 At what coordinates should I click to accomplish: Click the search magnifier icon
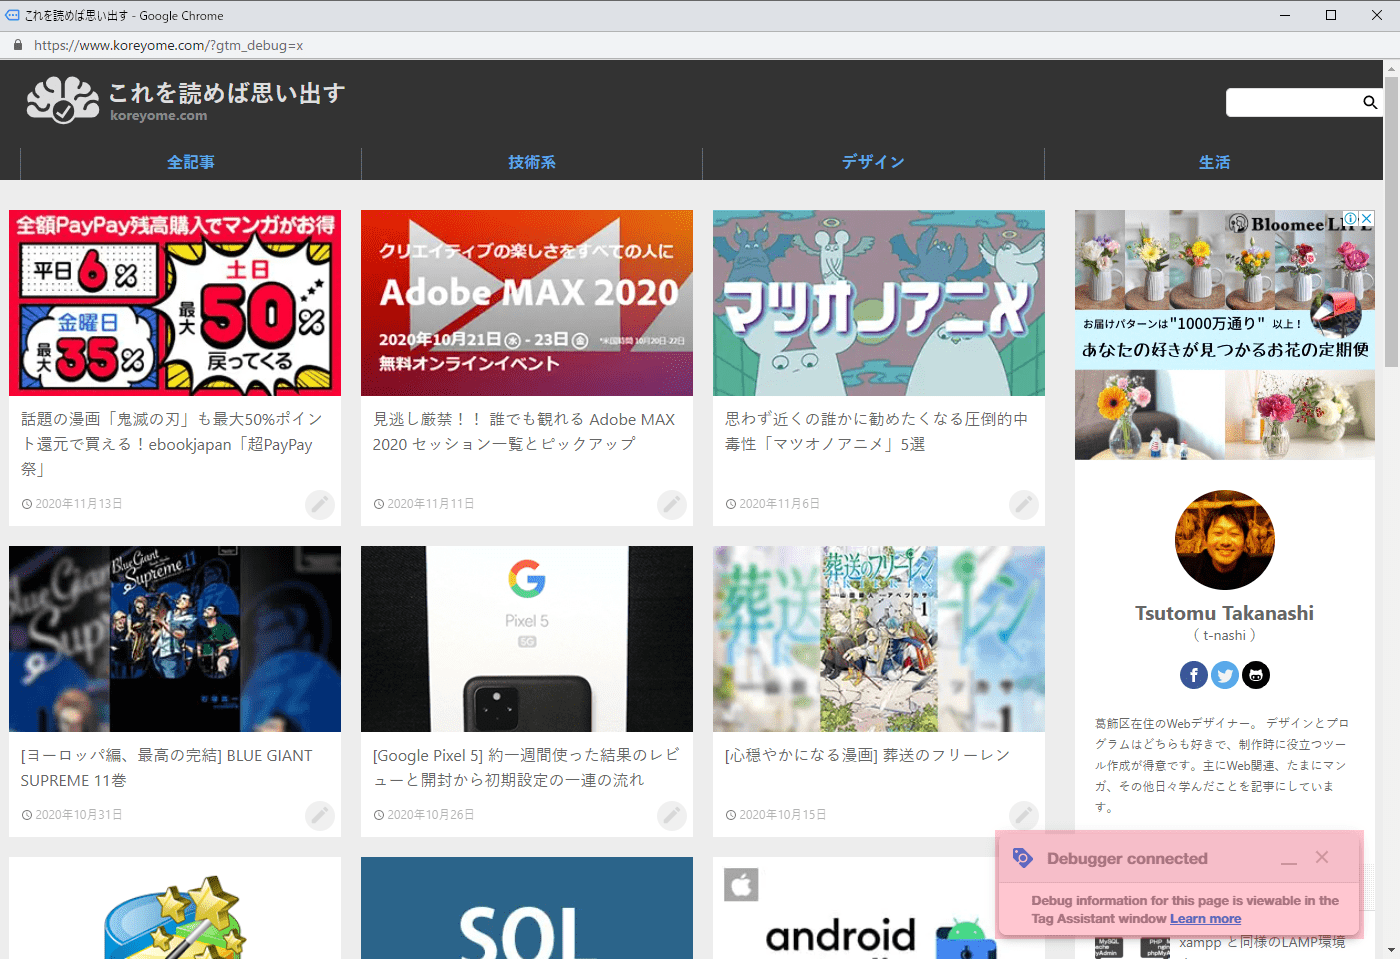(1370, 102)
